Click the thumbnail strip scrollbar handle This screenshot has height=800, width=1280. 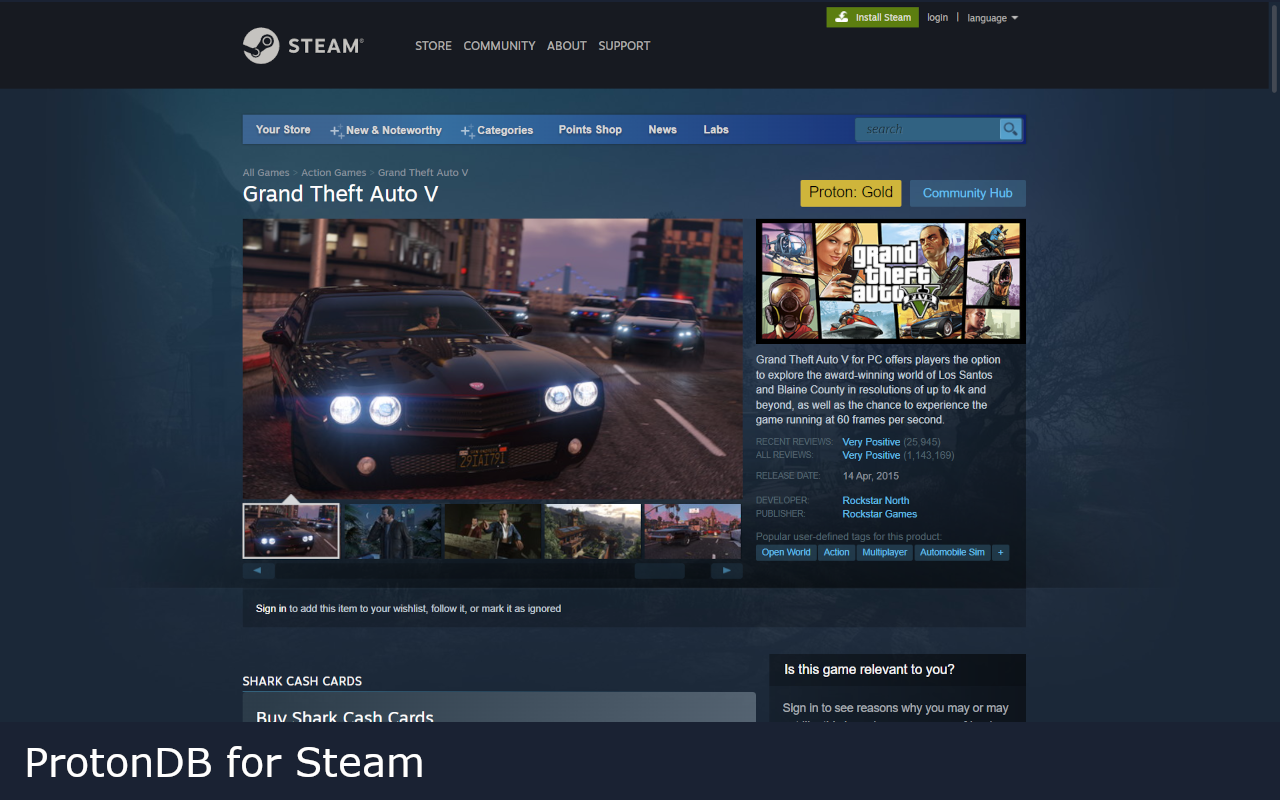pos(660,570)
